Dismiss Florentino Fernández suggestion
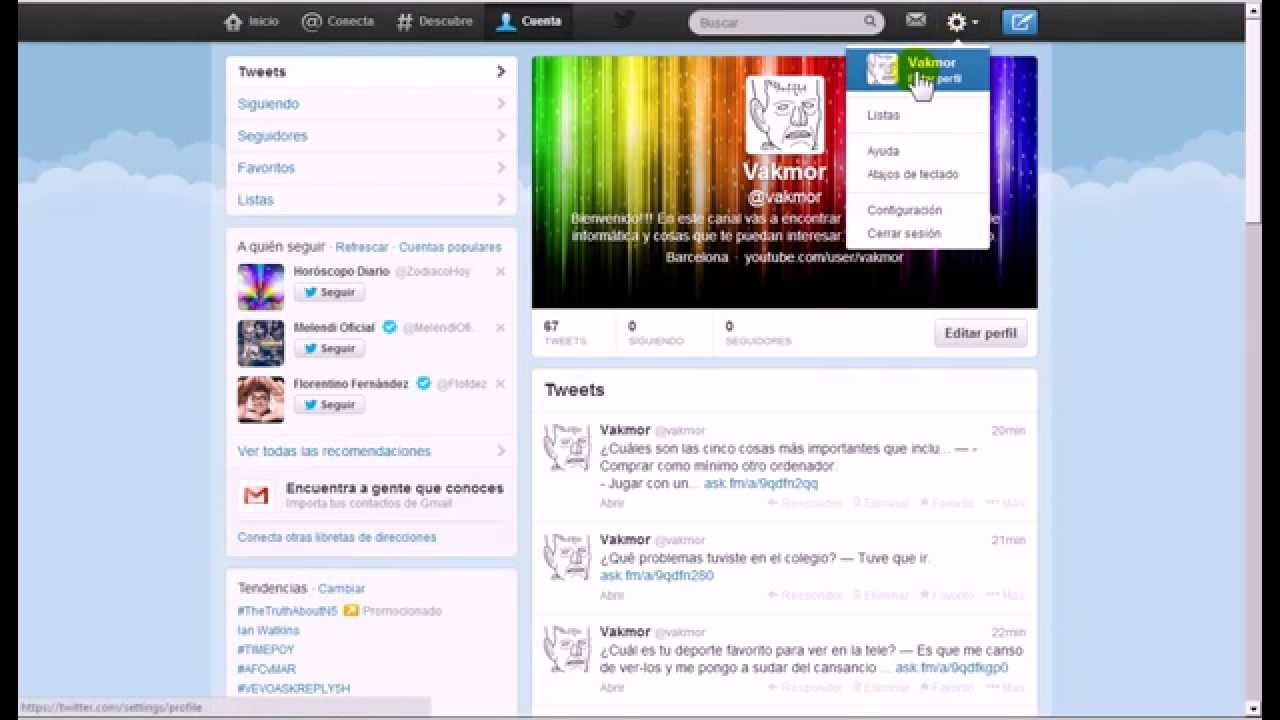Viewport: 1280px width, 720px height. point(500,383)
